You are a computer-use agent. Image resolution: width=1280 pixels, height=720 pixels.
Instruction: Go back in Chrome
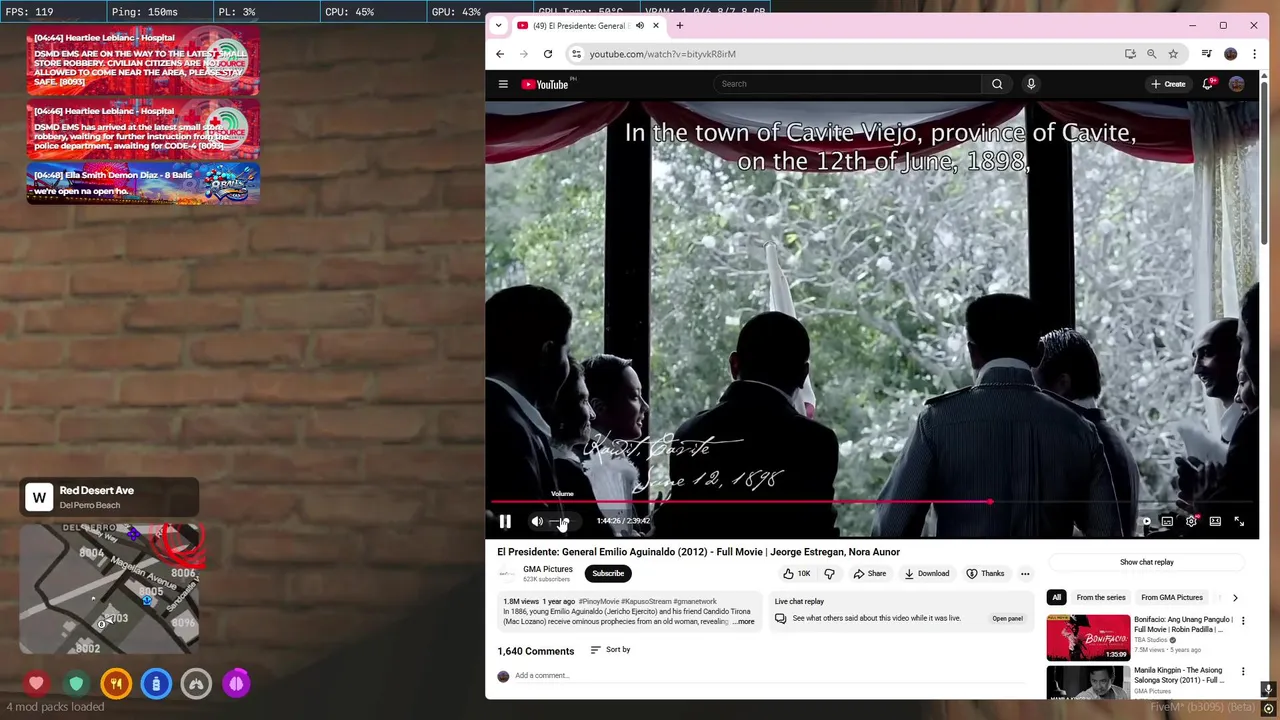pos(500,54)
